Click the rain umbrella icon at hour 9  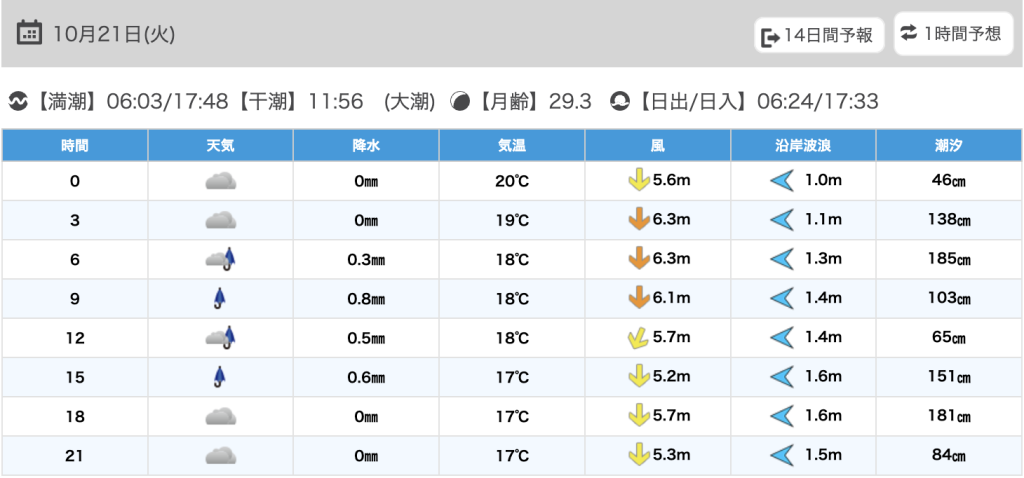219,298
